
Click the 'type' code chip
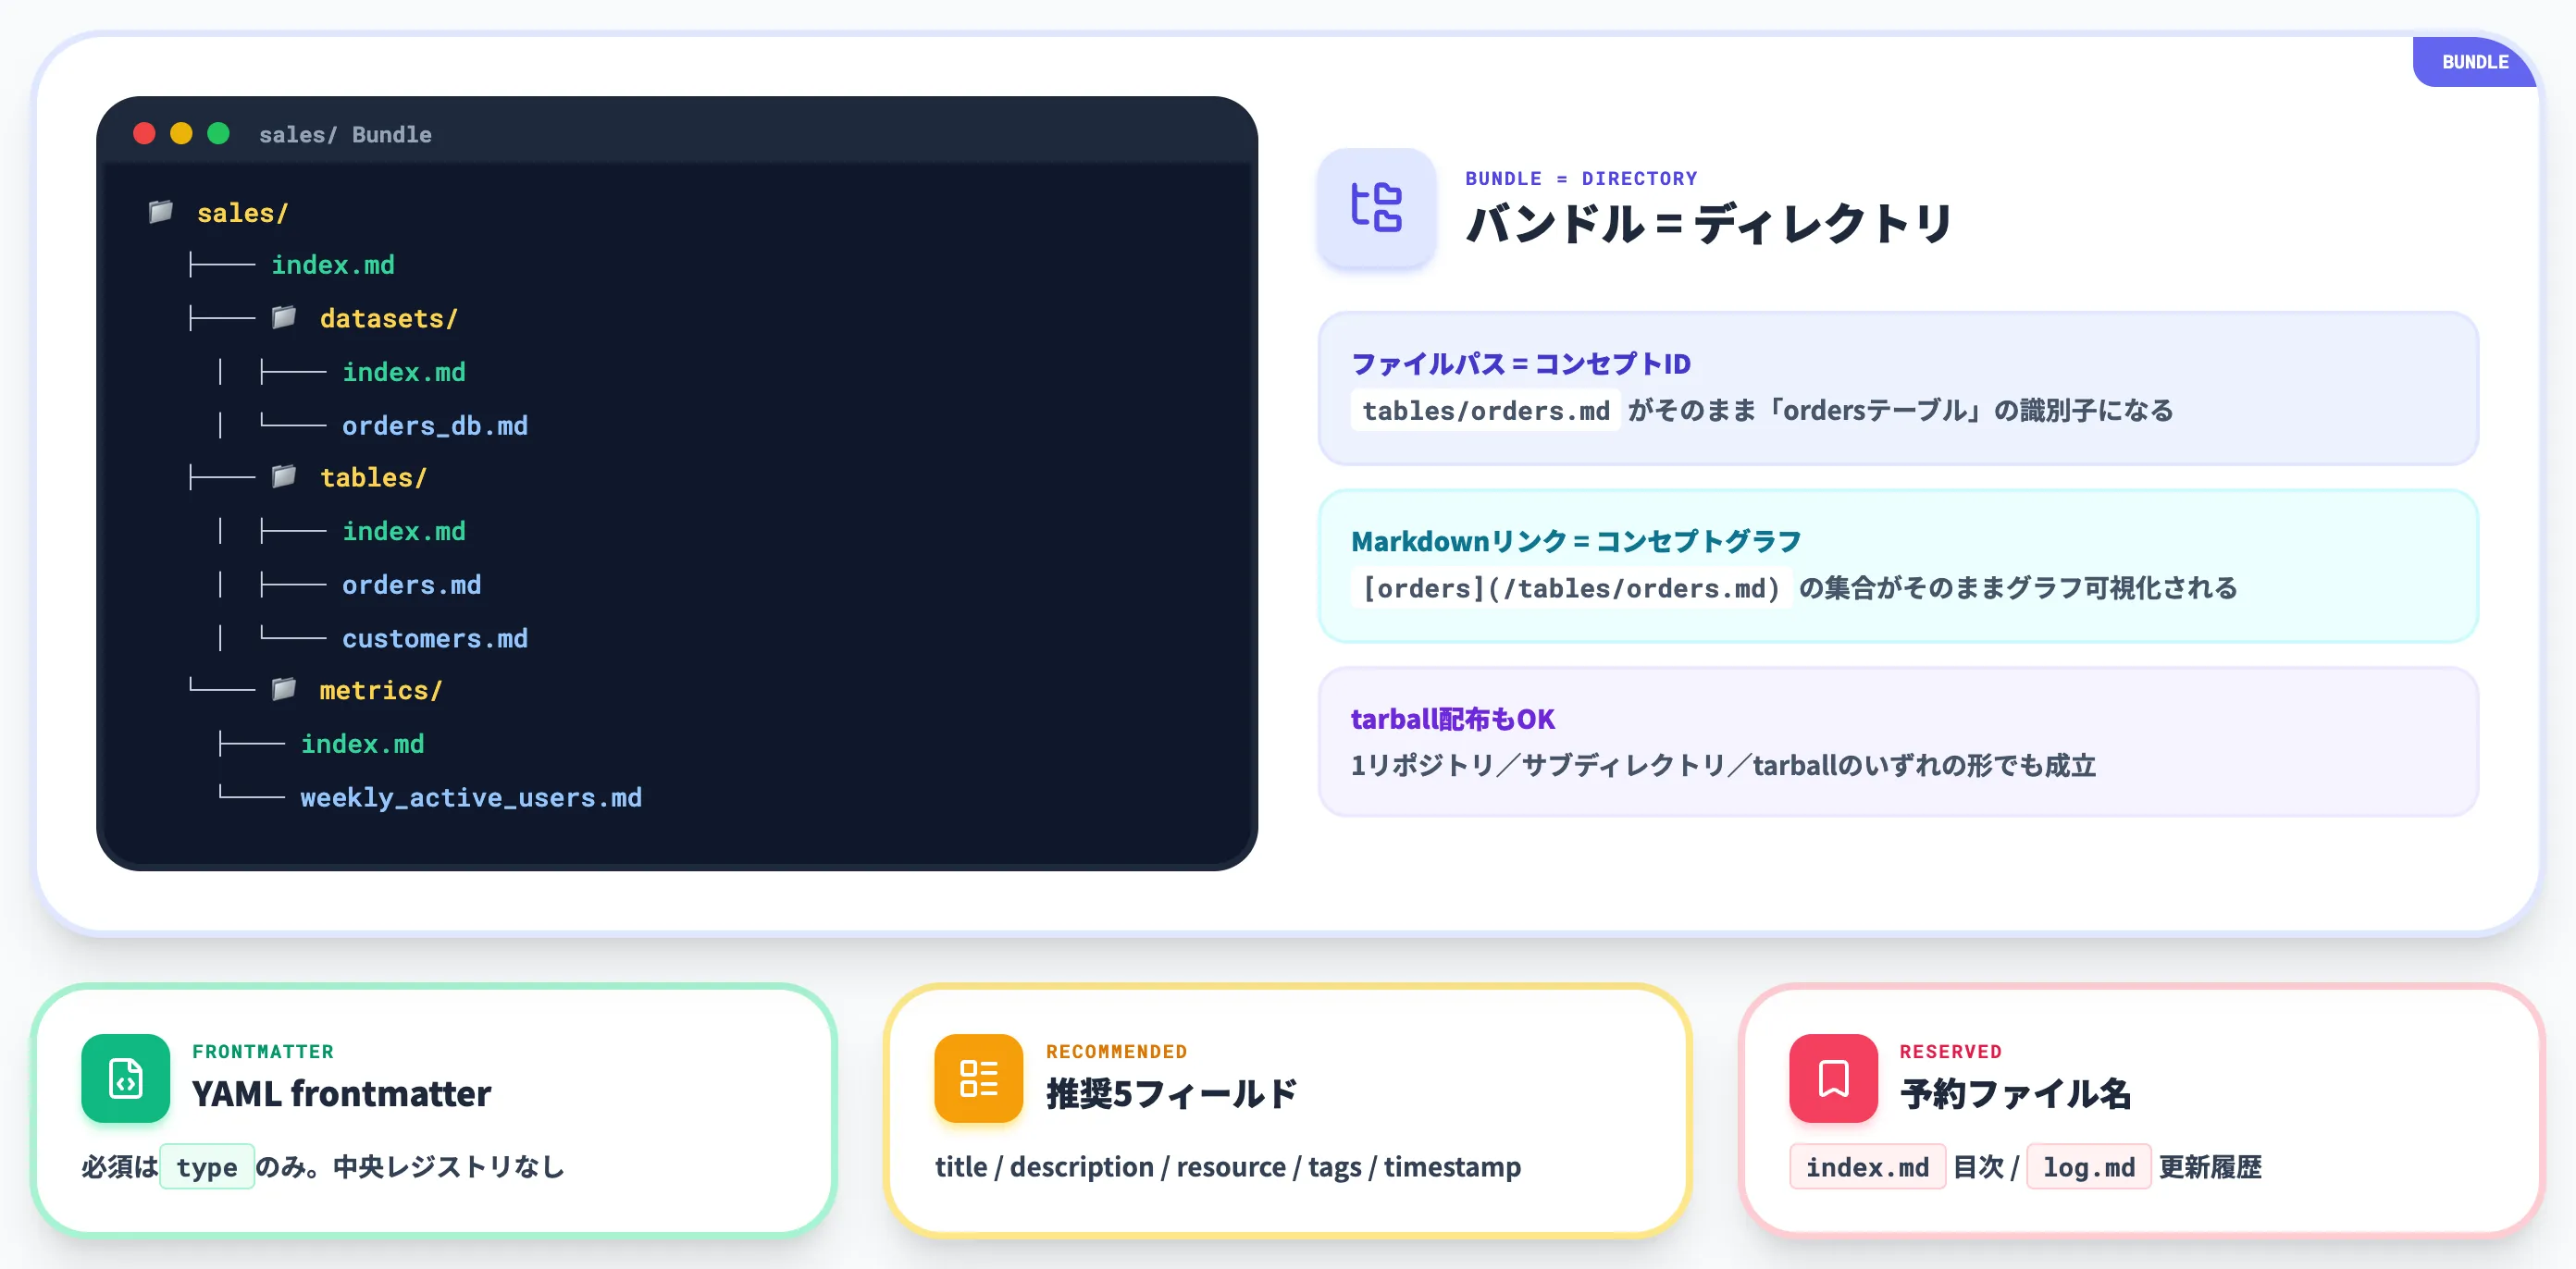[207, 1167]
